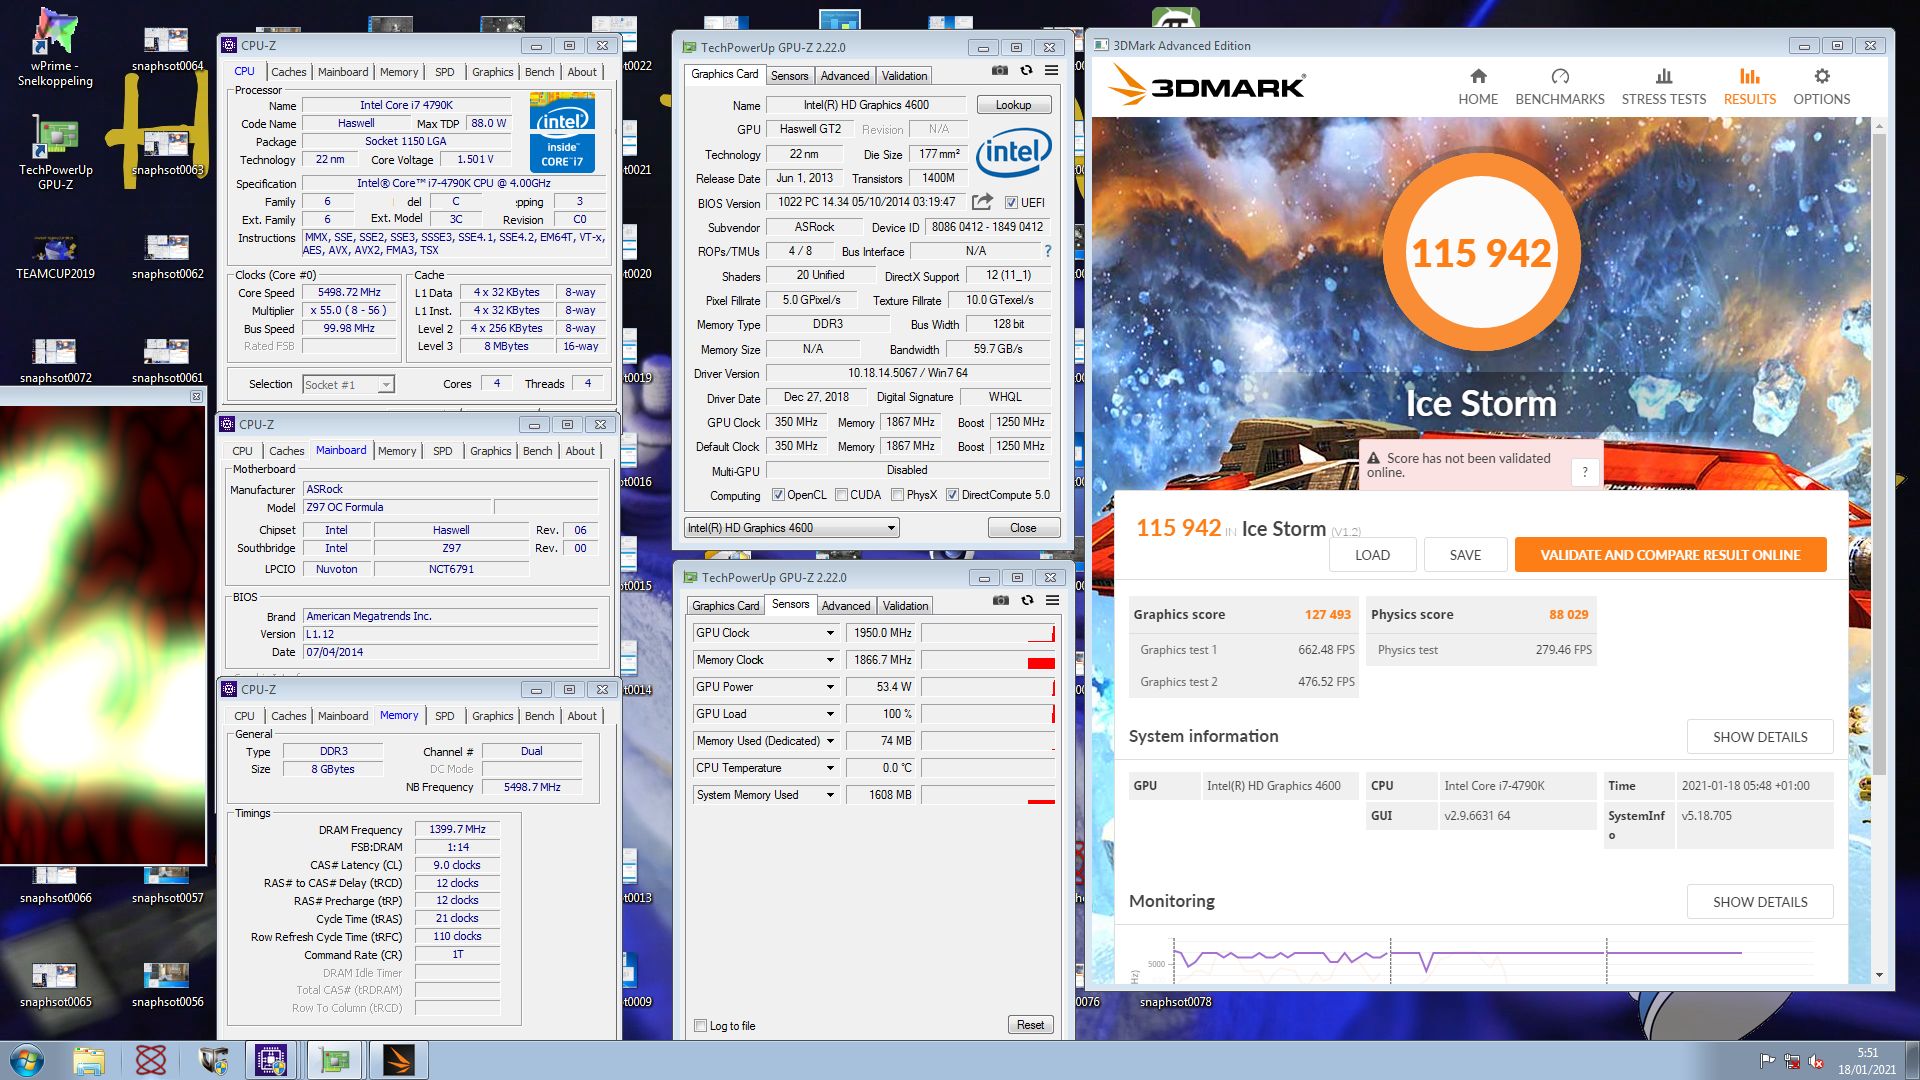Click SHOW DETAILS for System information

(1760, 737)
